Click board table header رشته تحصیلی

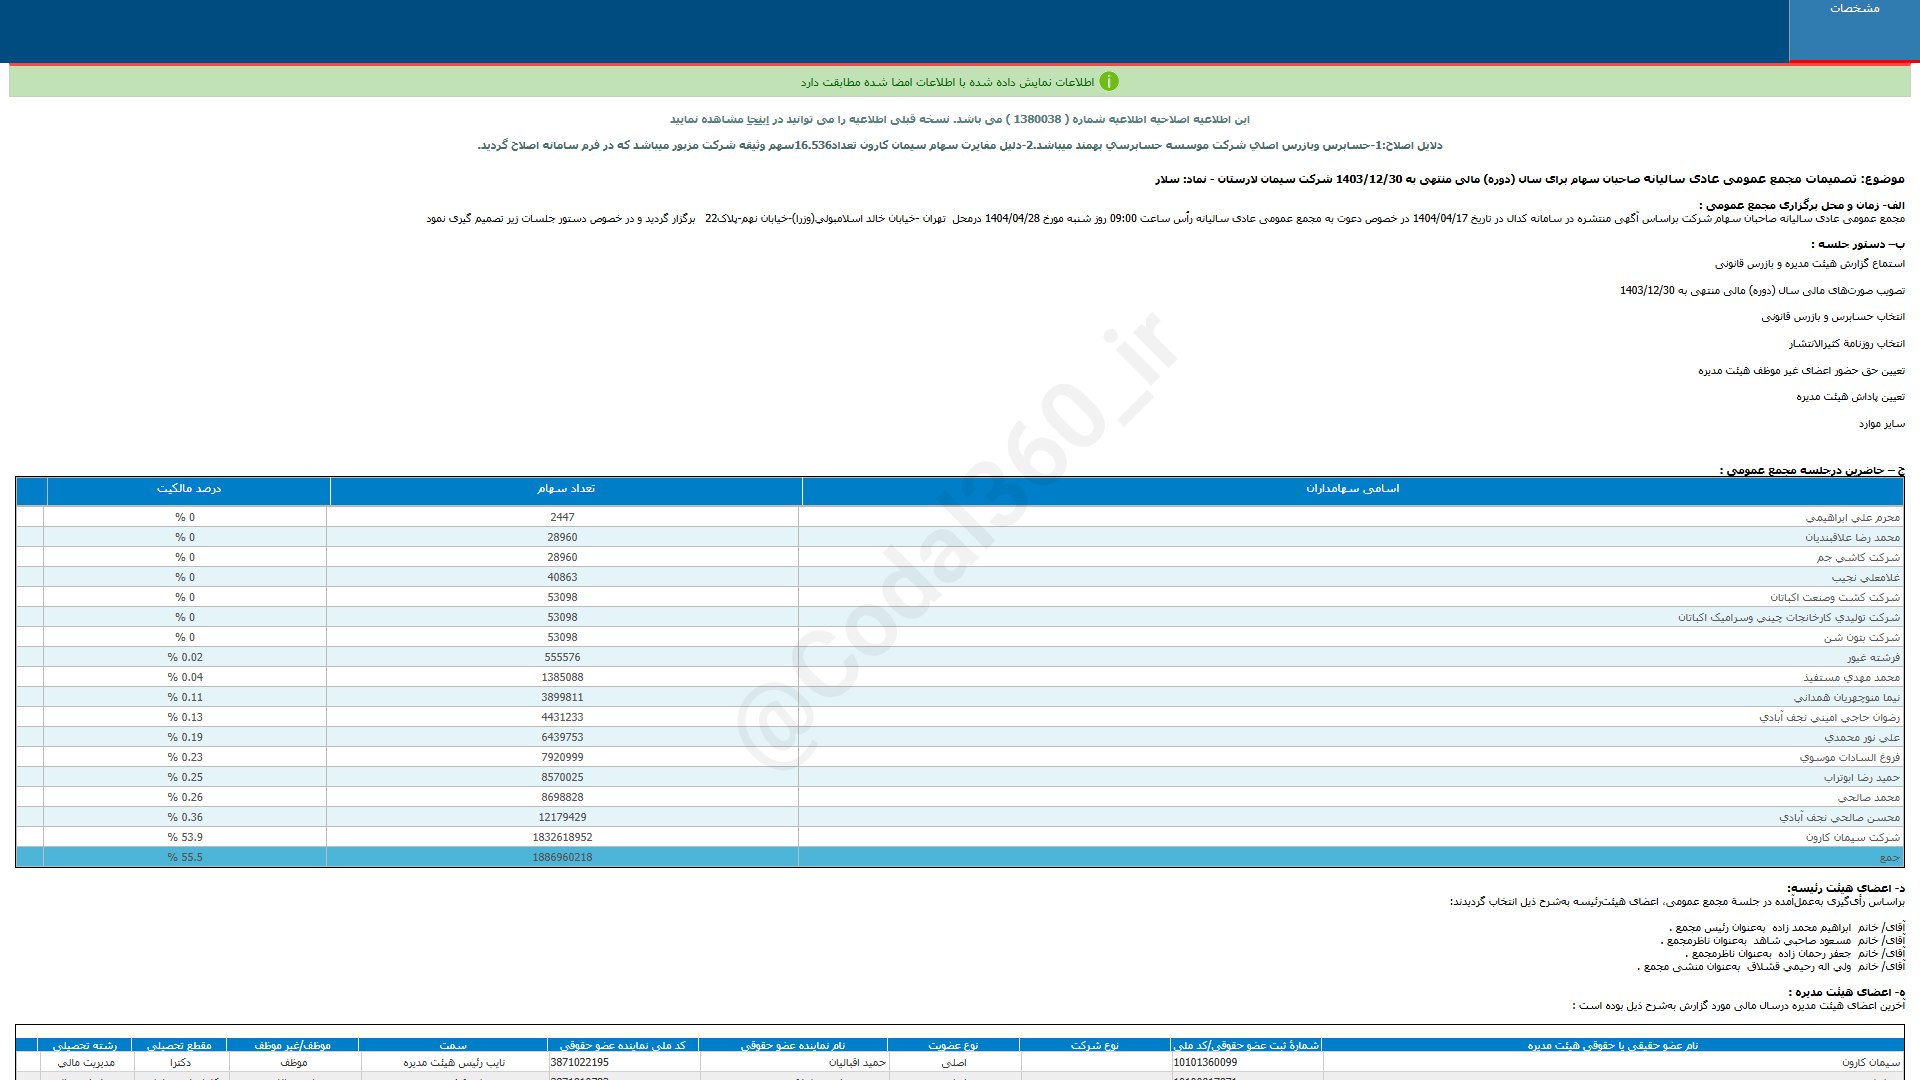[x=85, y=1045]
